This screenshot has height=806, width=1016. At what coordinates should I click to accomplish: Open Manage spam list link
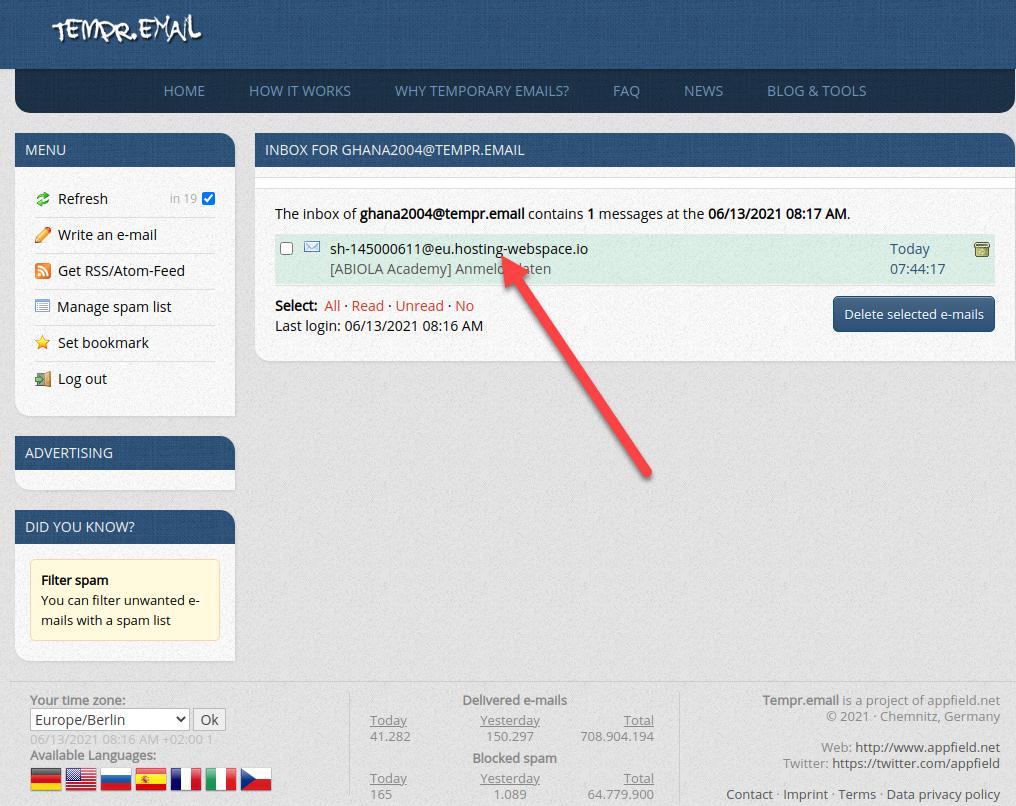[114, 307]
